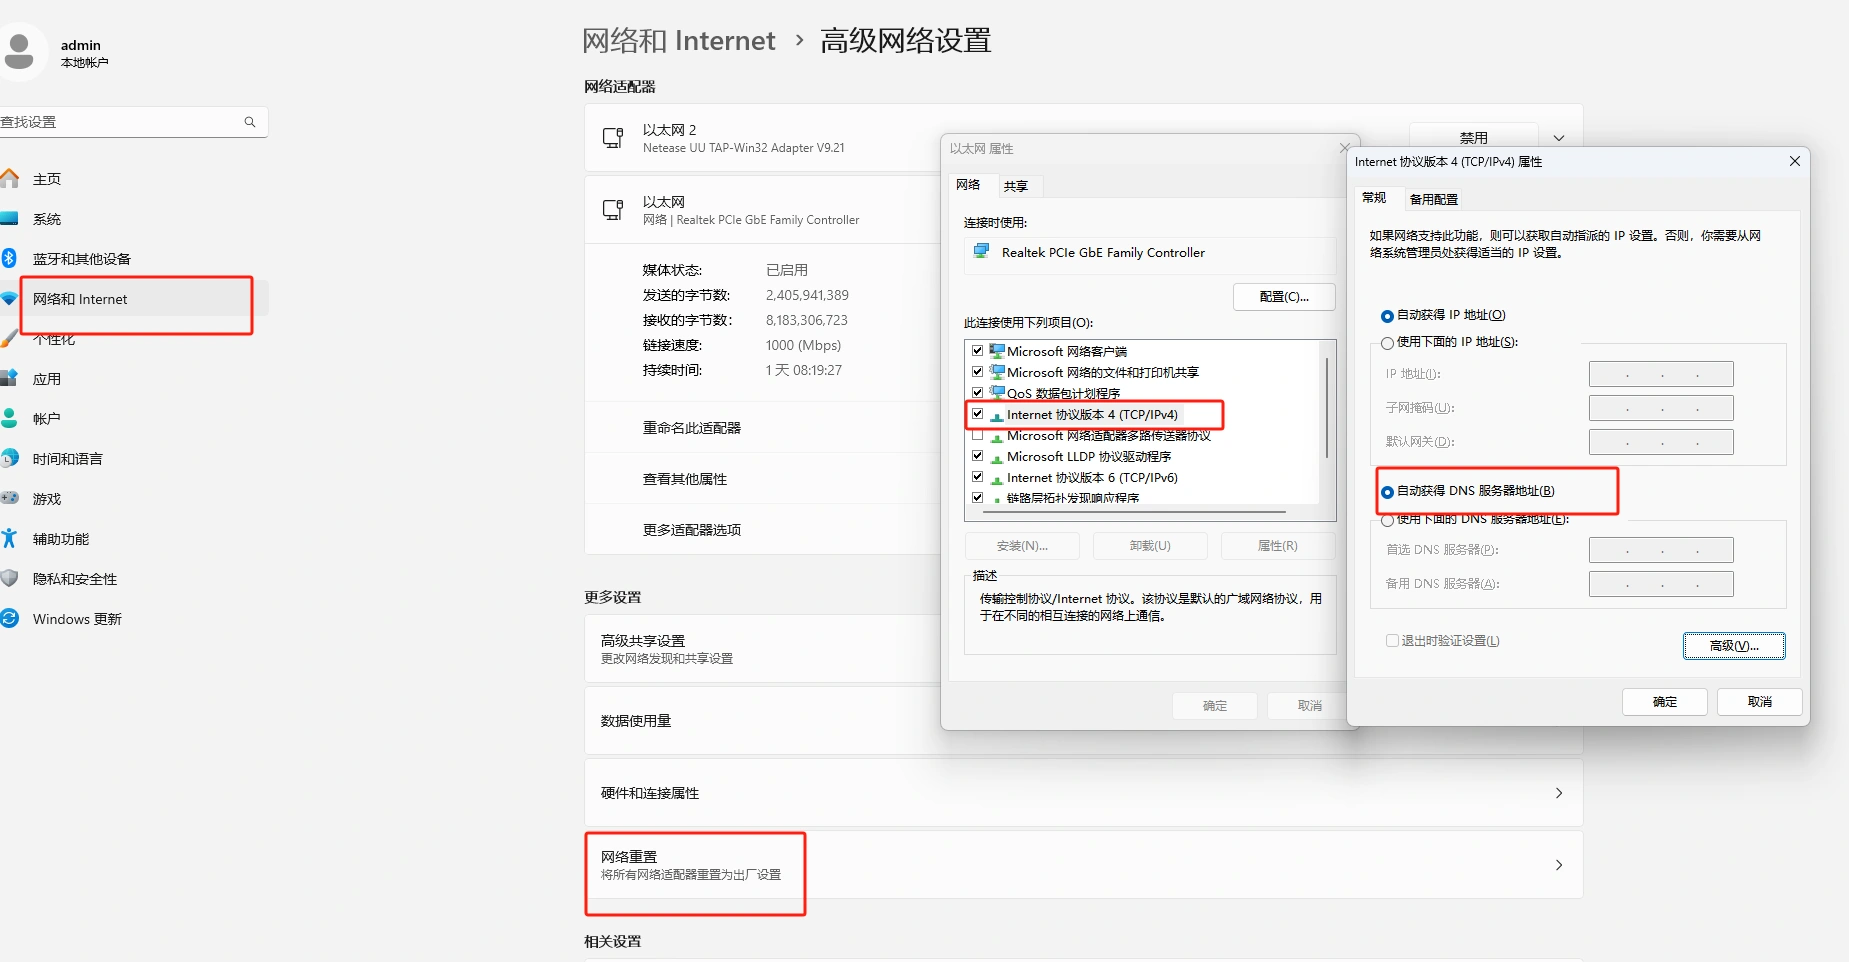Click 属性(R) button in 以太网 属性
This screenshot has width=1849, height=962.
(x=1277, y=546)
